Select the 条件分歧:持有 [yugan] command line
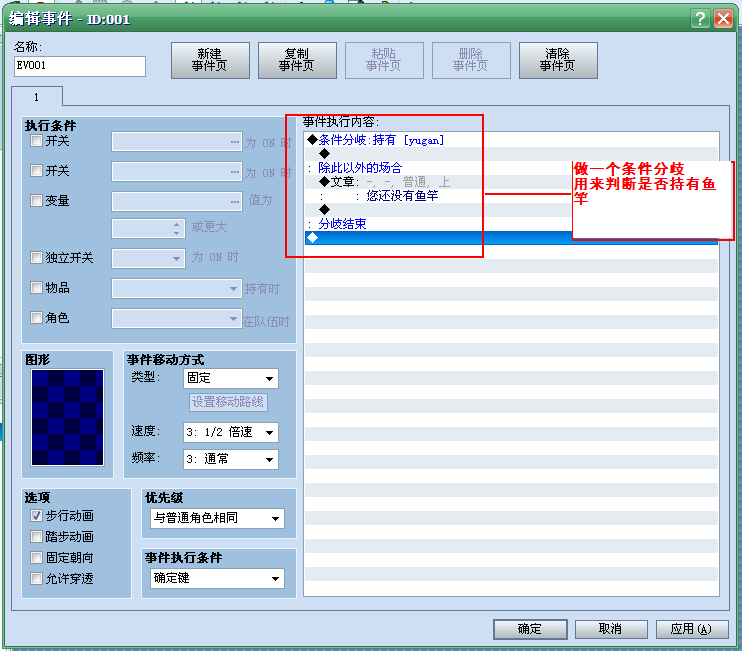This screenshot has height=651, width=742. tap(511, 140)
